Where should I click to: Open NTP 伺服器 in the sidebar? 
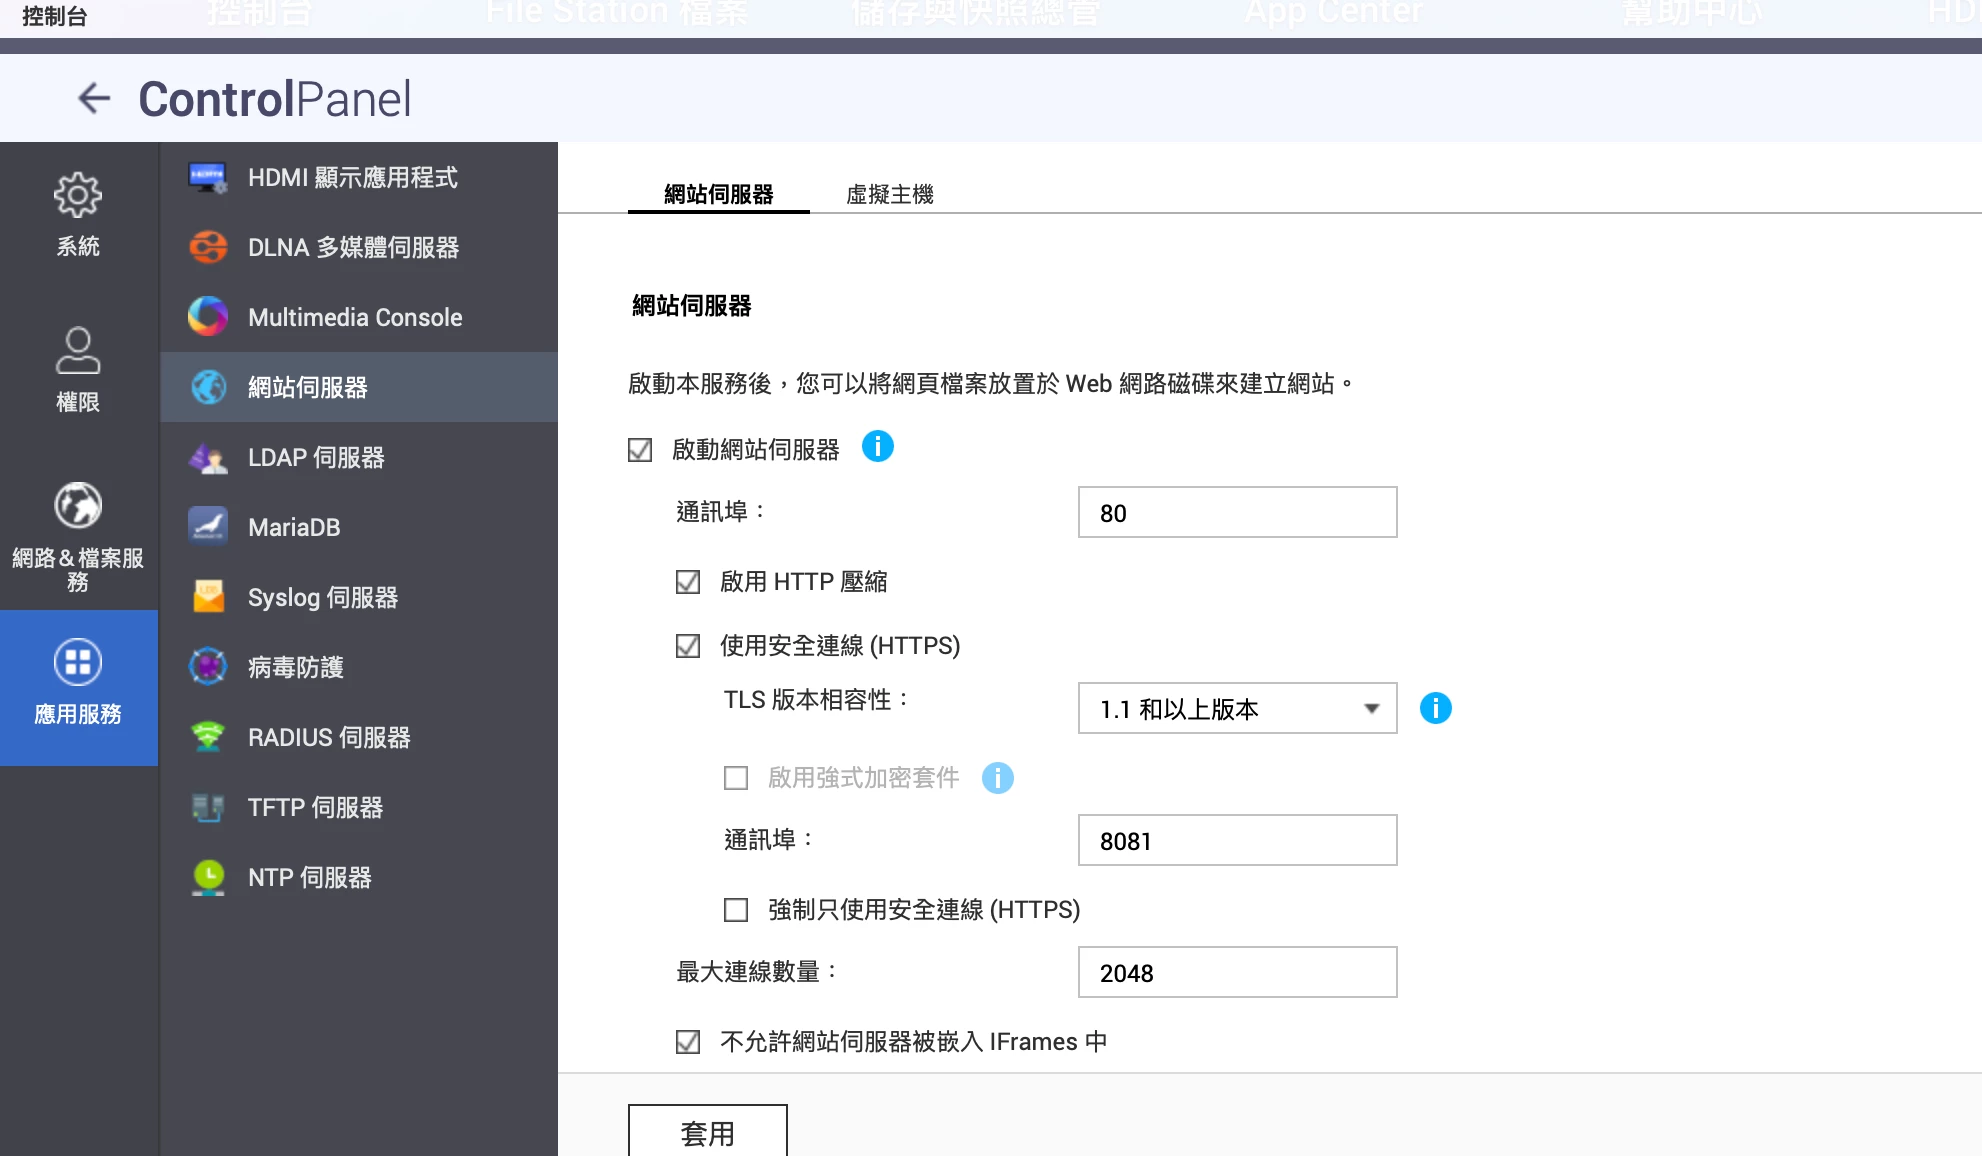click(x=310, y=877)
